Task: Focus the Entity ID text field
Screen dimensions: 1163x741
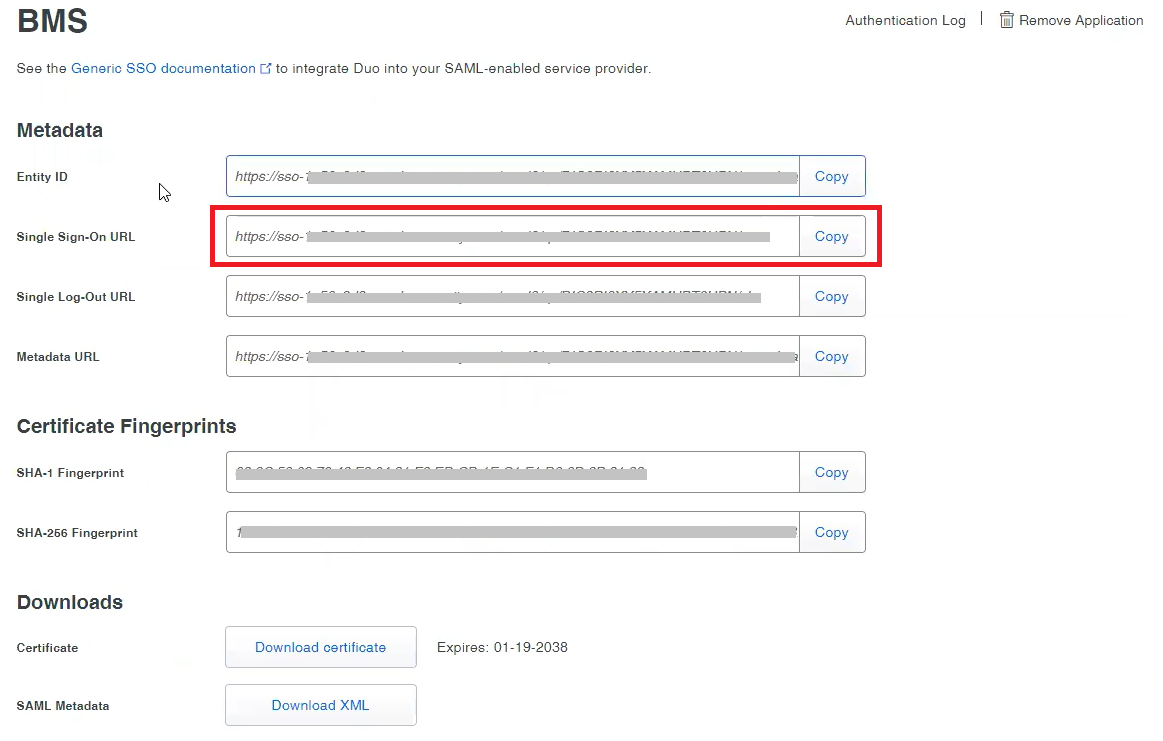Action: (512, 176)
